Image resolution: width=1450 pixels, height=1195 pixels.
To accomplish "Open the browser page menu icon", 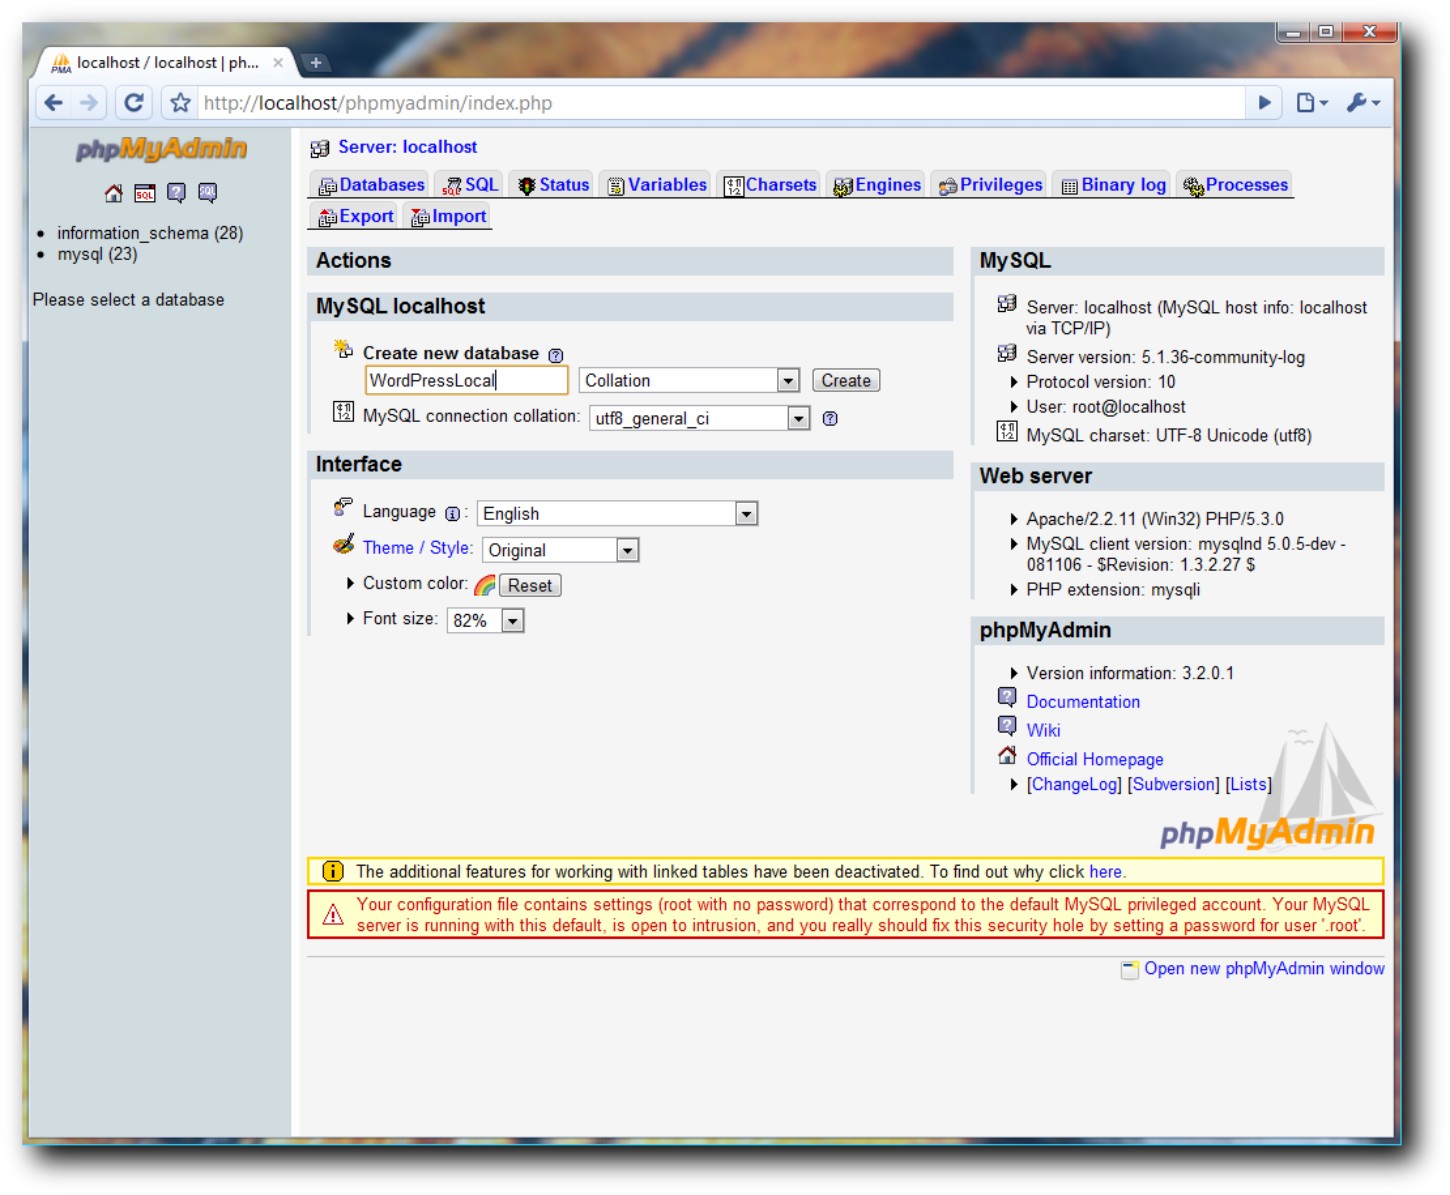I will [1311, 103].
